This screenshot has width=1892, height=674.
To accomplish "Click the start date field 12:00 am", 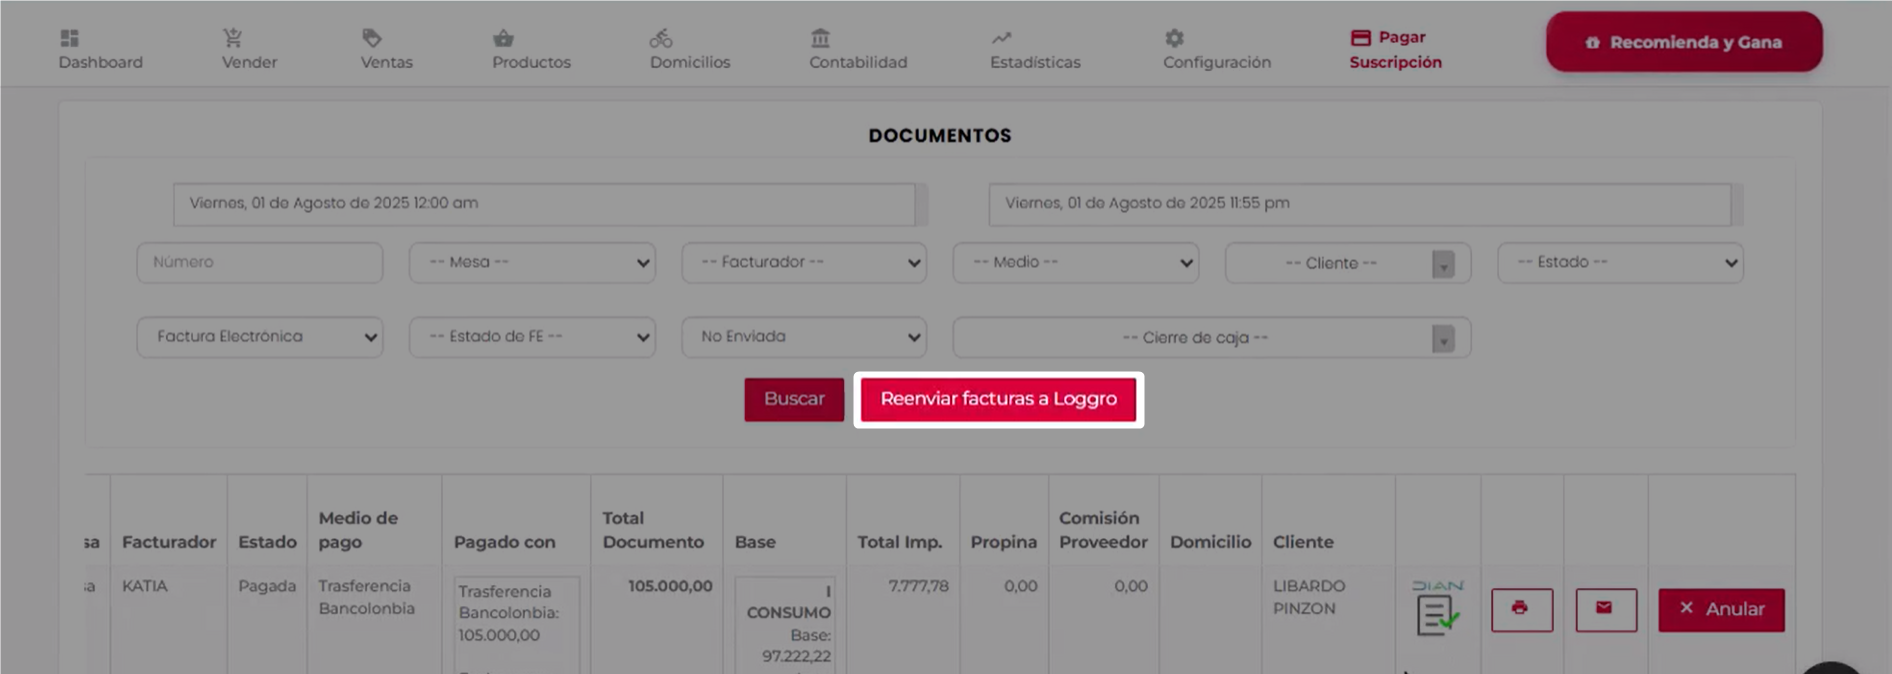I will (545, 203).
